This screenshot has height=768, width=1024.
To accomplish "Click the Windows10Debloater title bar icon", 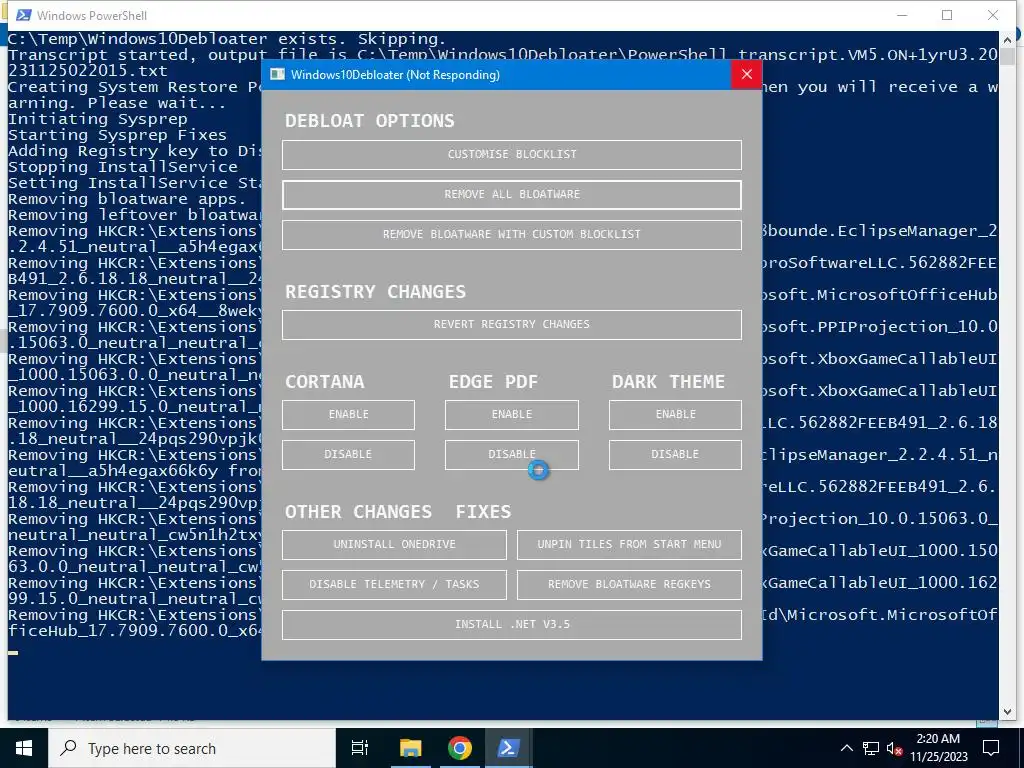I will pos(278,74).
